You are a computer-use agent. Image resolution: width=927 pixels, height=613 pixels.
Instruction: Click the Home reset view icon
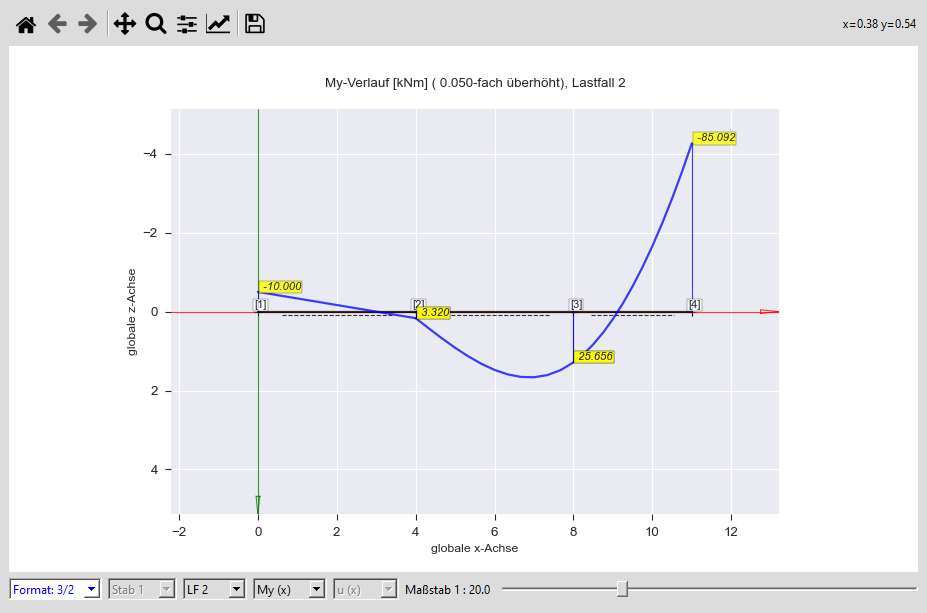pyautogui.click(x=26, y=24)
